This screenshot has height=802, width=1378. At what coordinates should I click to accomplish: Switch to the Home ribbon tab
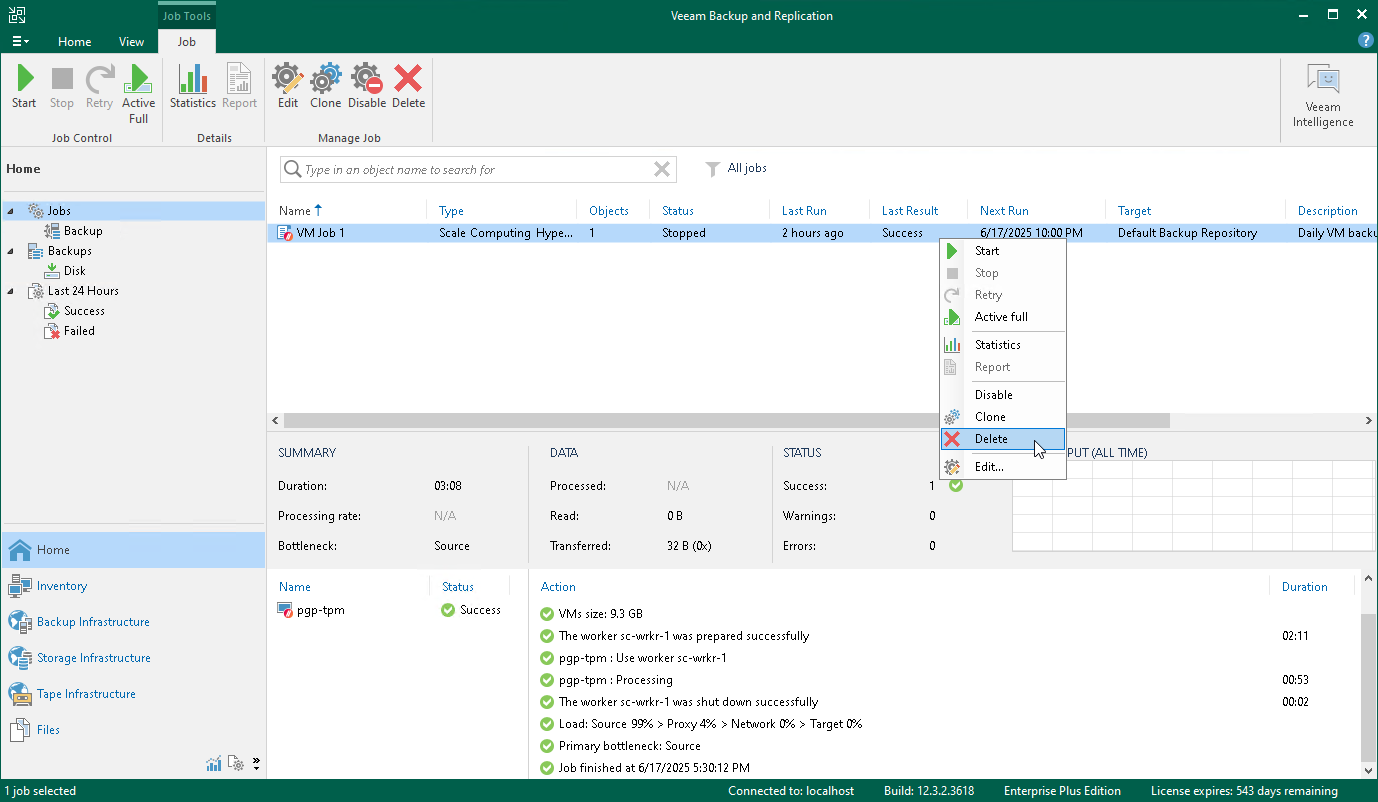(x=75, y=42)
